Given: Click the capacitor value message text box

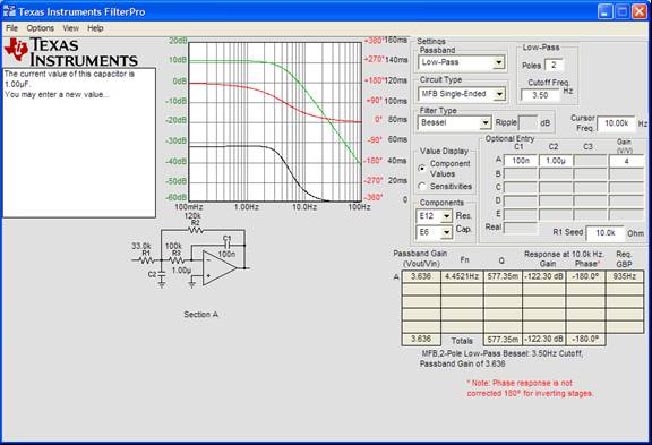Looking at the screenshot, I should (79, 143).
